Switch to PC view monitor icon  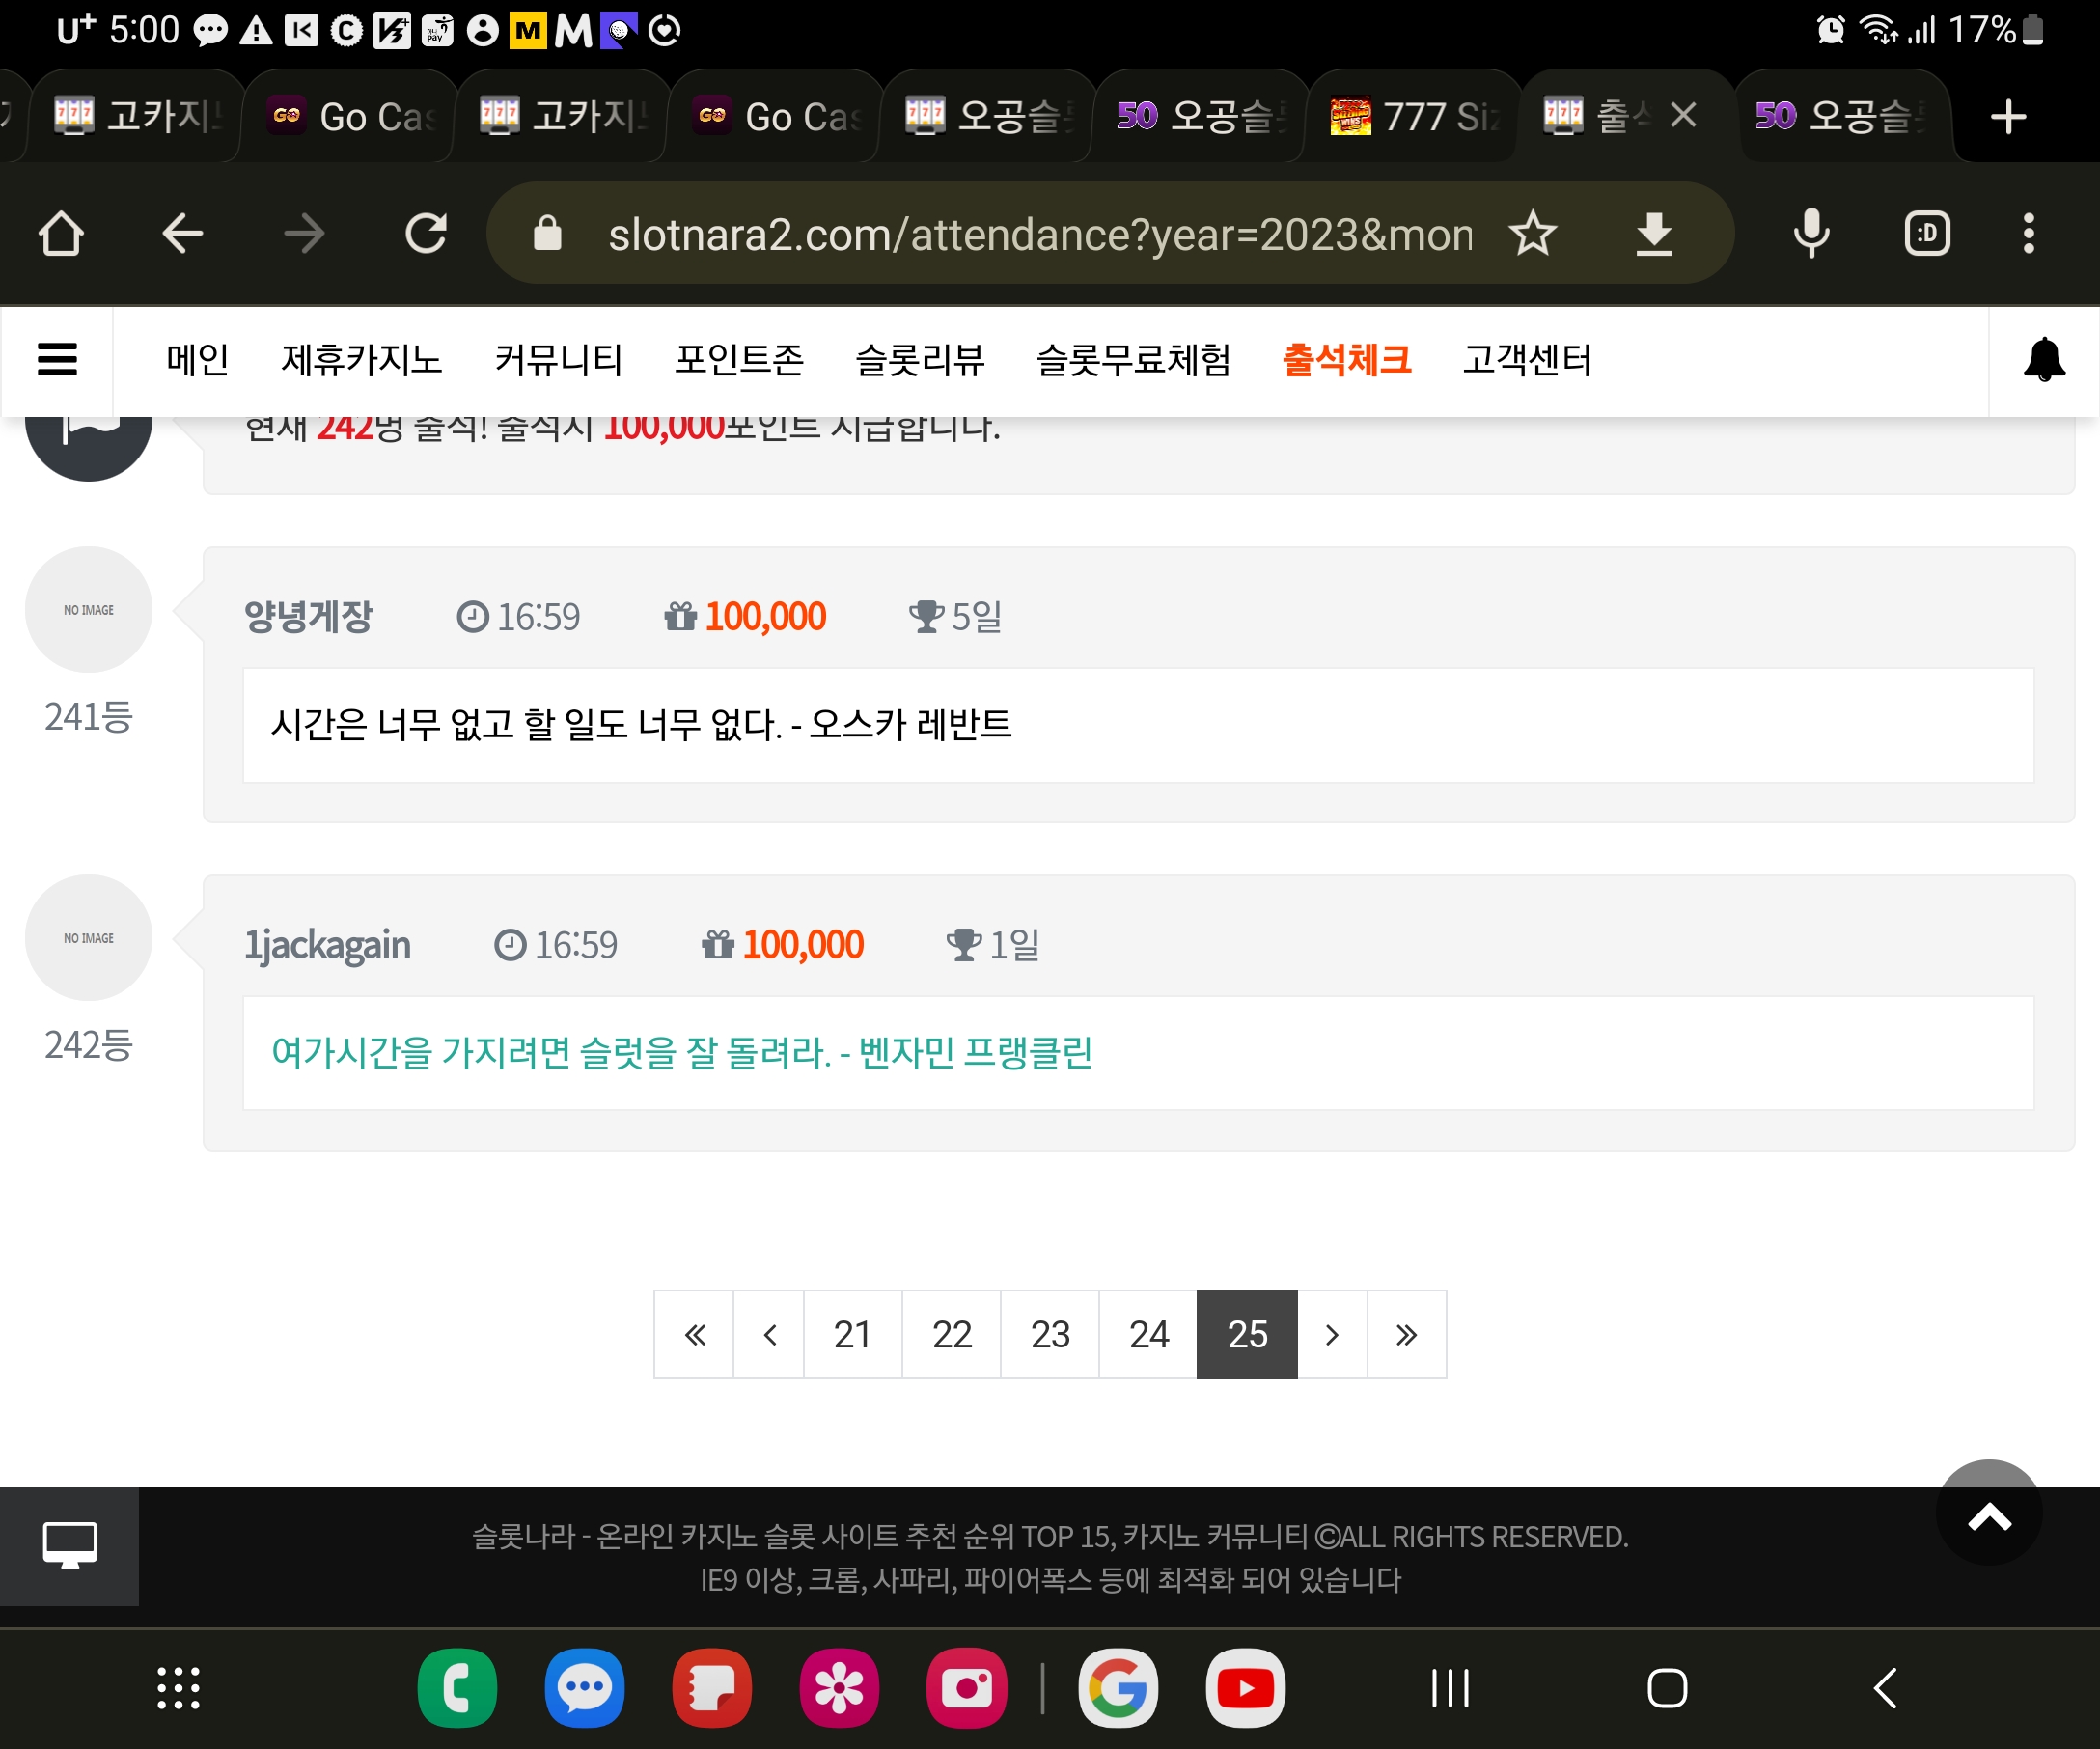click(x=70, y=1546)
